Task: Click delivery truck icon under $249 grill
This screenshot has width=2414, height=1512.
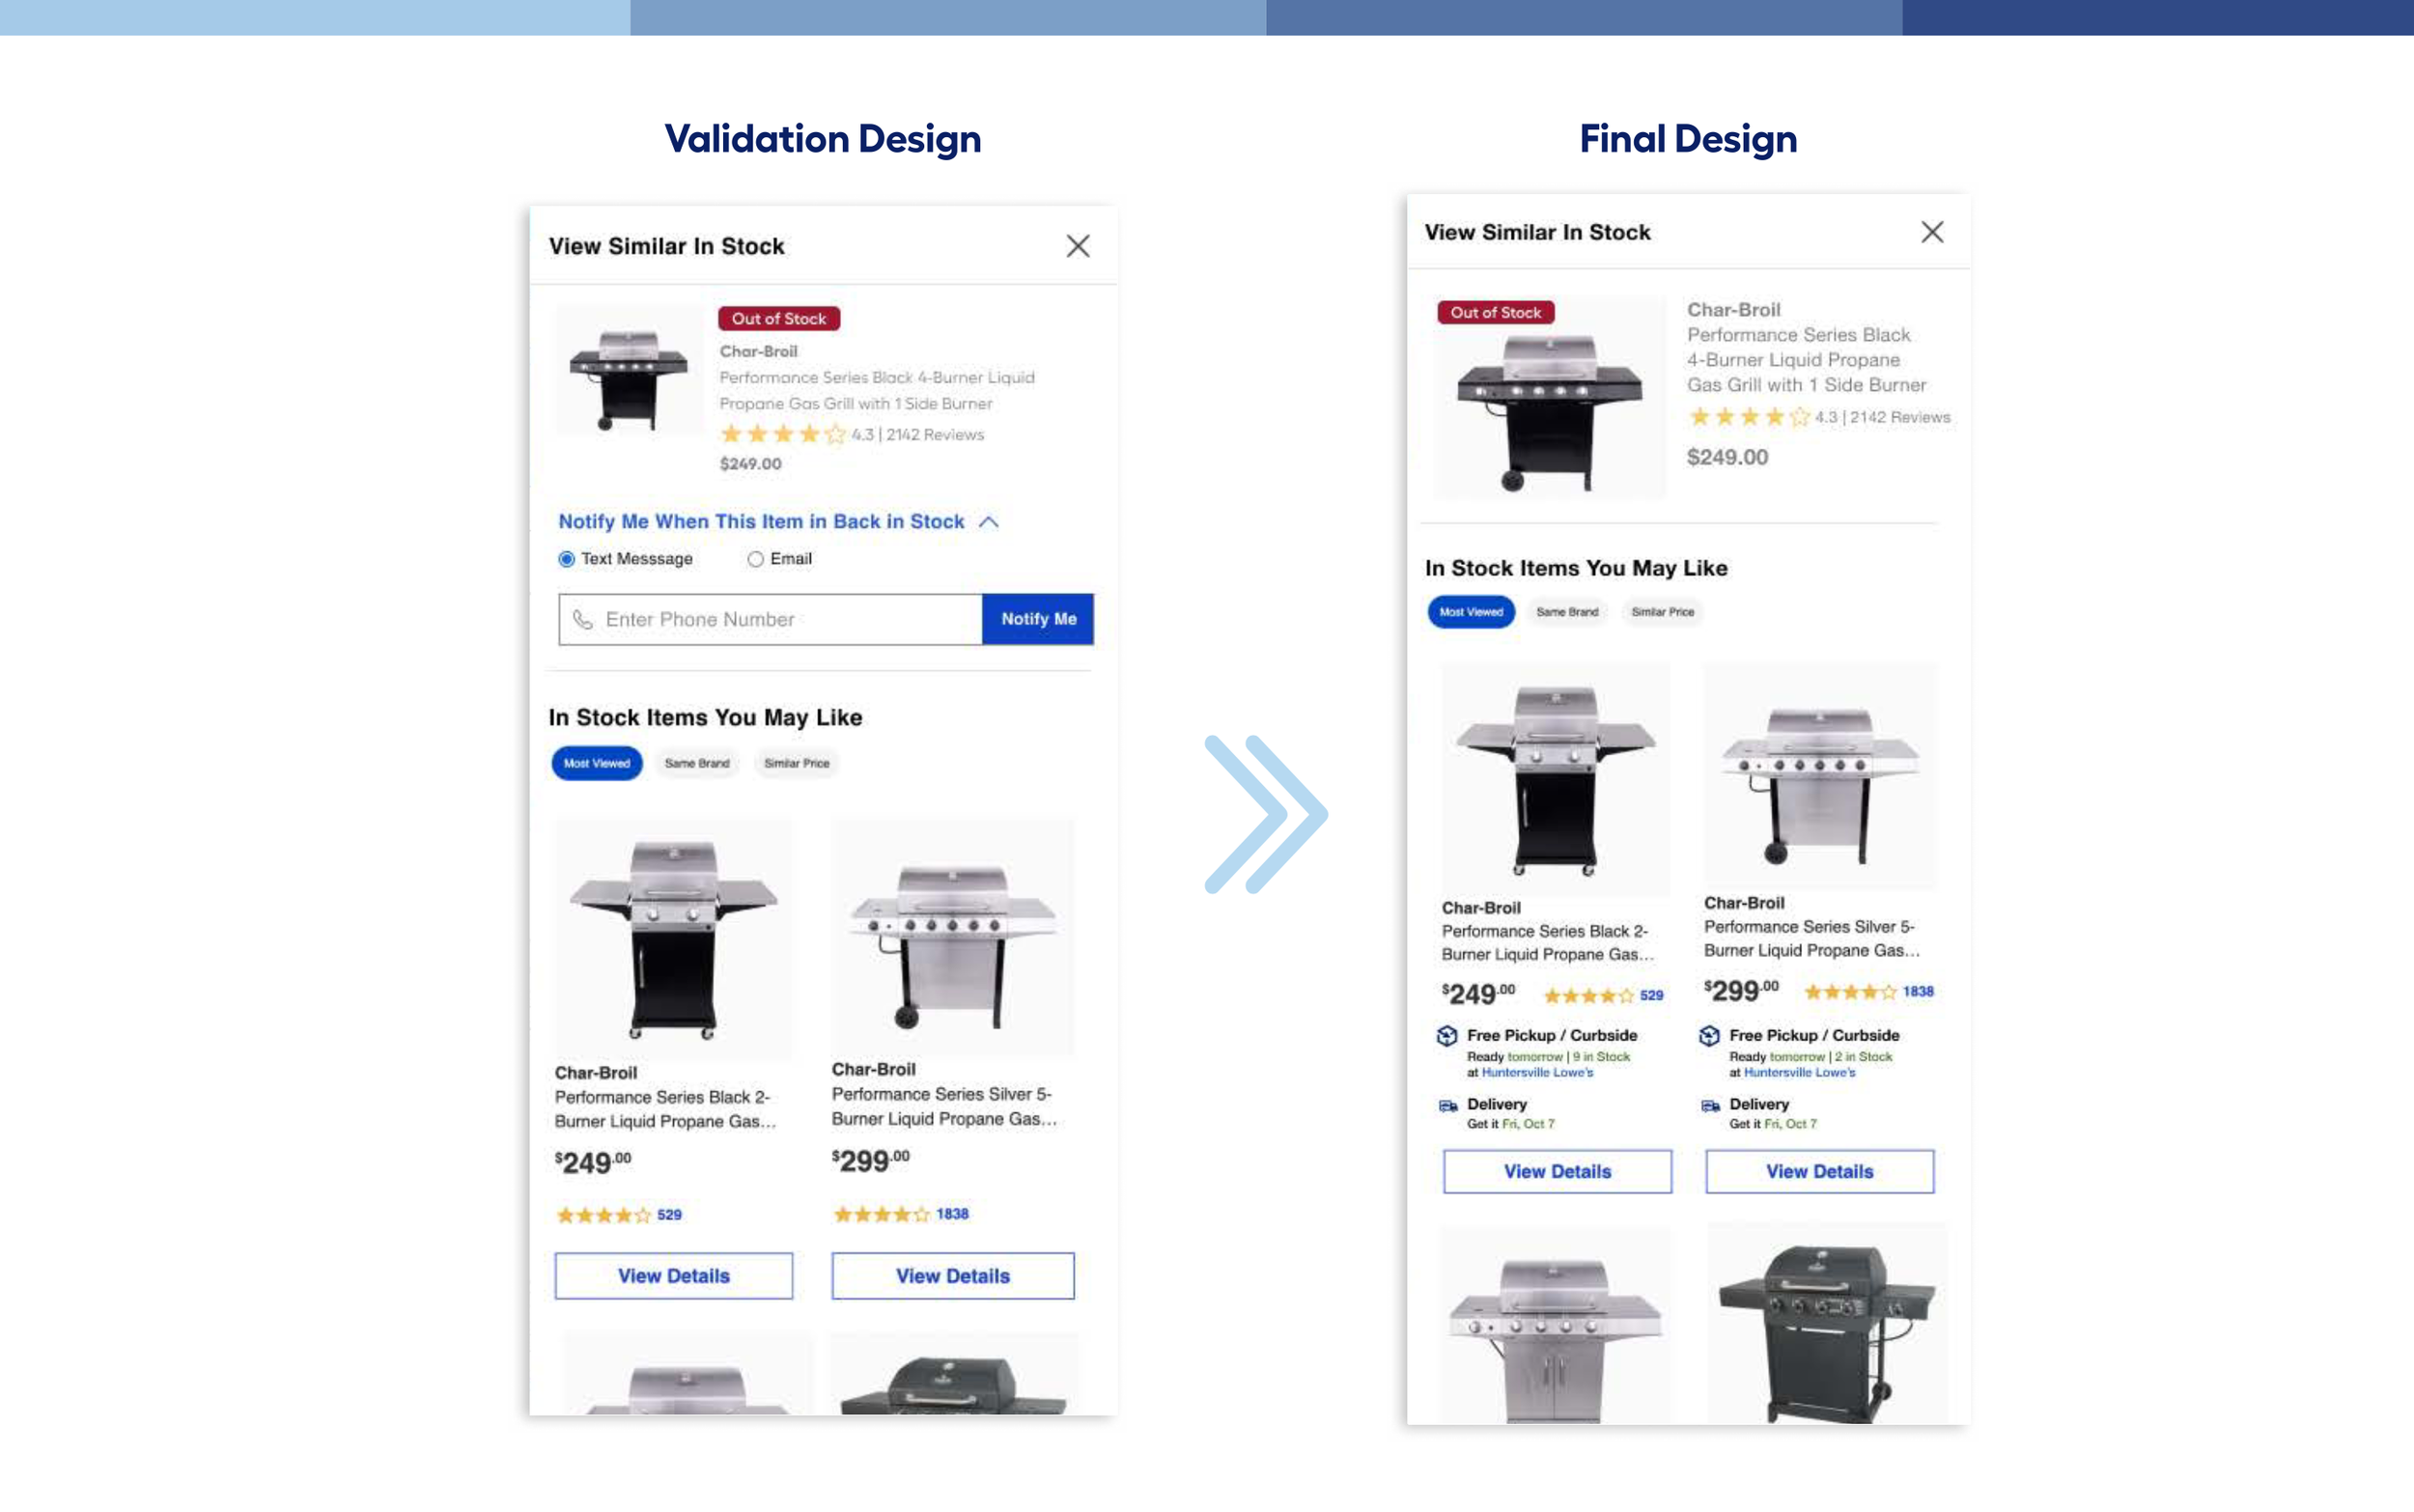Action: pyautogui.click(x=1448, y=1105)
